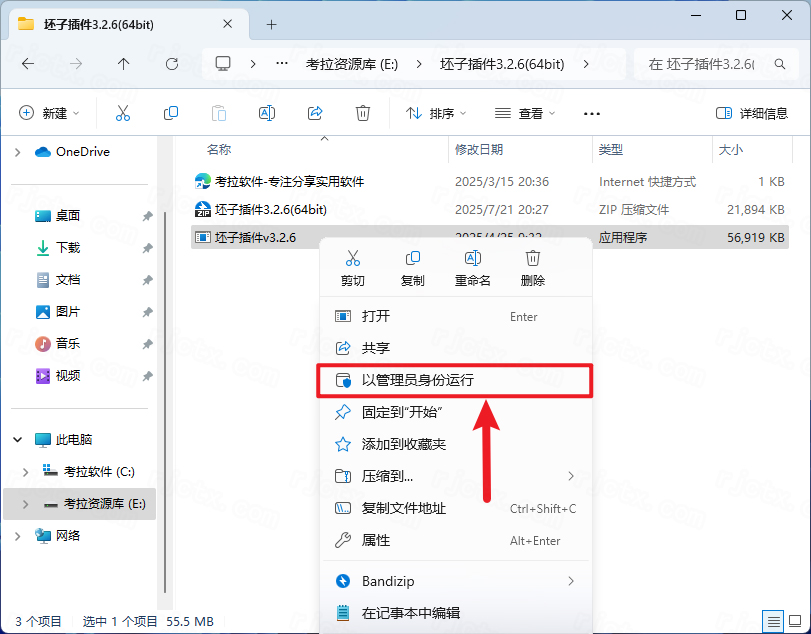Open 下载 in the sidebar
Viewport: 811px width, 634px height.
click(68, 248)
